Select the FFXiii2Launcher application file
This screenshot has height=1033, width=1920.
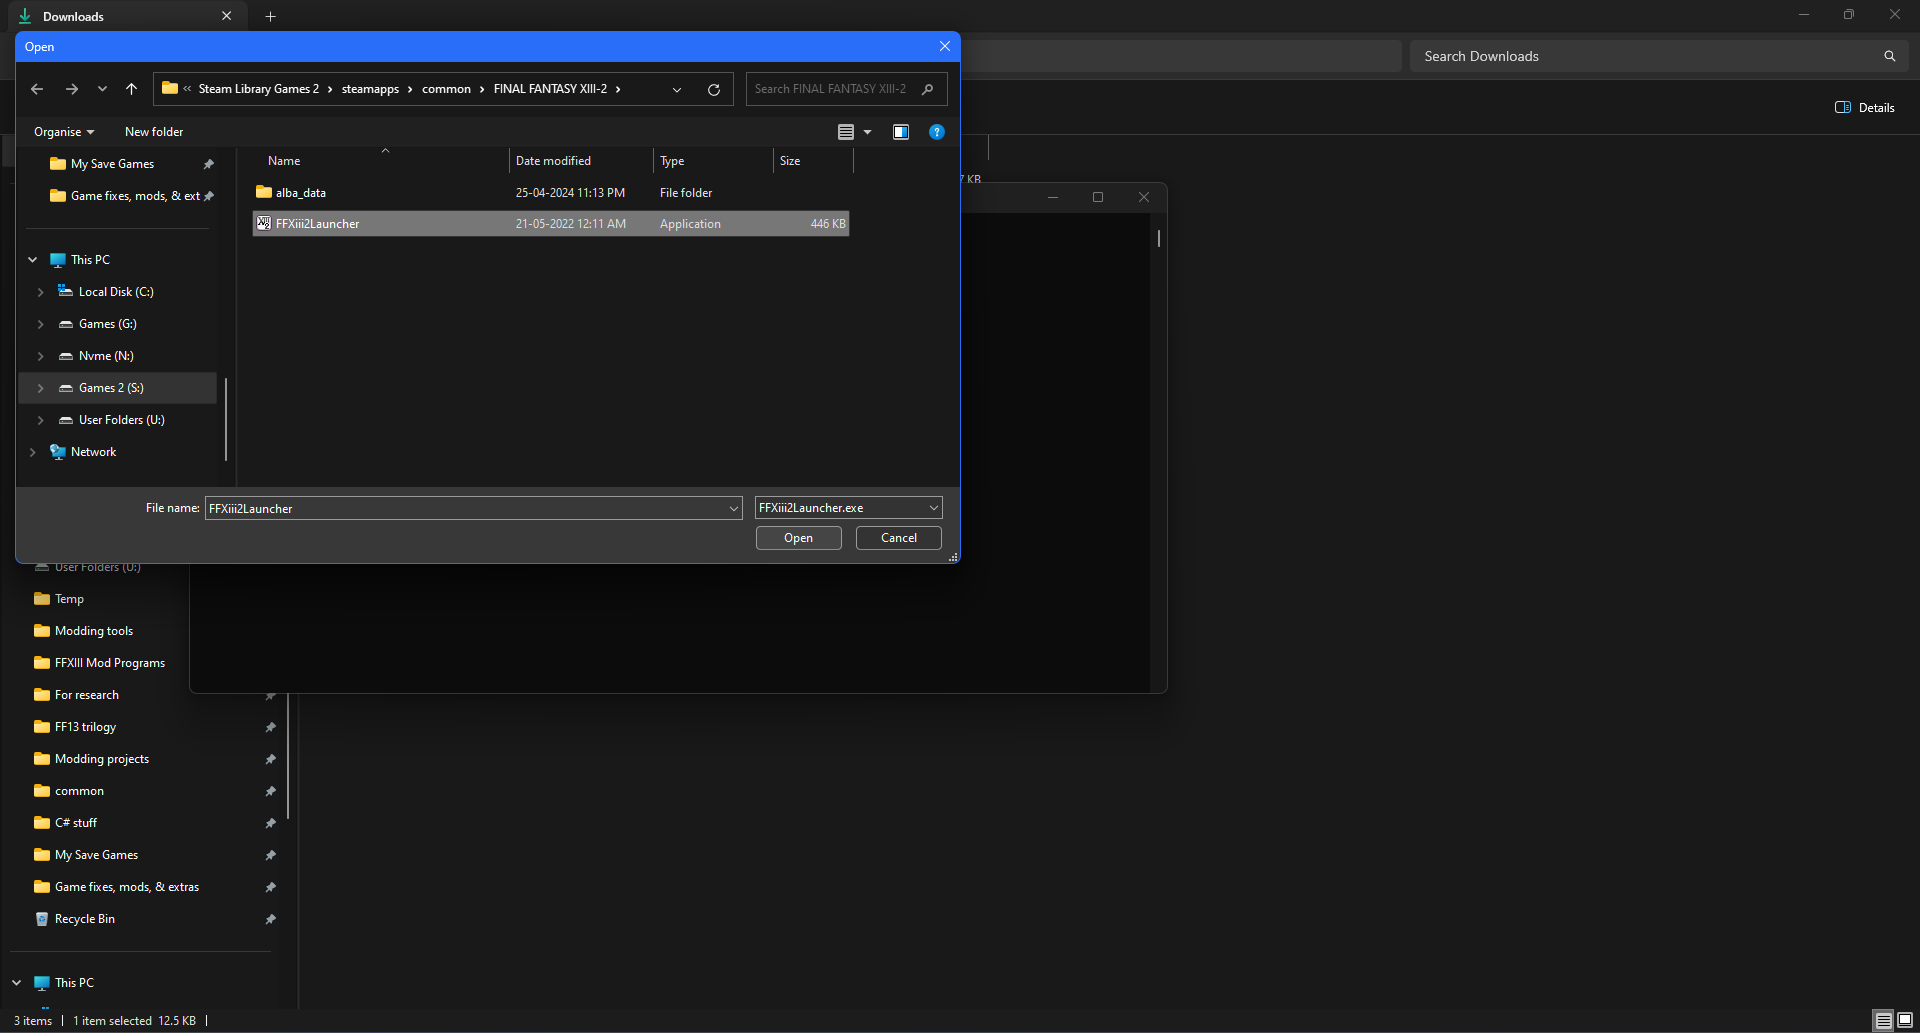click(x=551, y=224)
